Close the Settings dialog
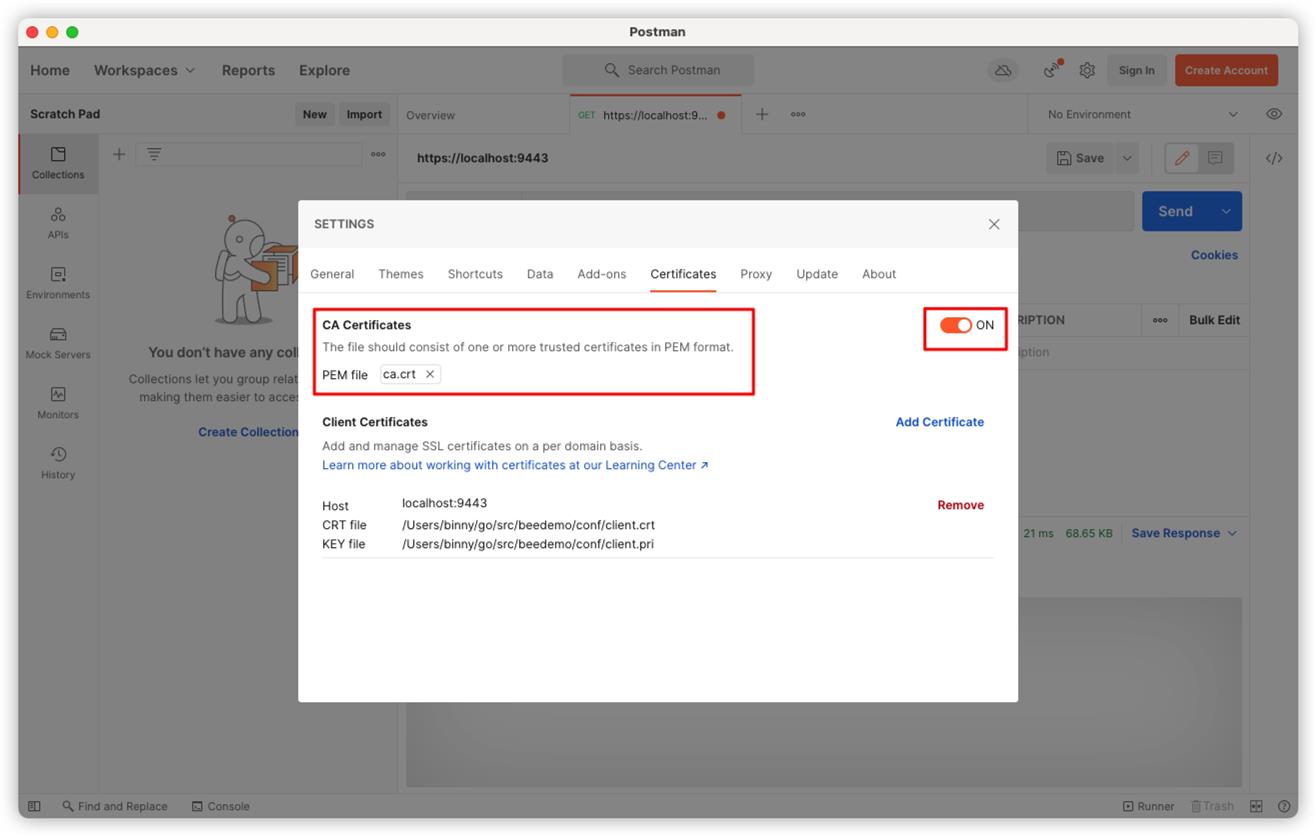This screenshot has height=836, width=1316. coord(994,224)
